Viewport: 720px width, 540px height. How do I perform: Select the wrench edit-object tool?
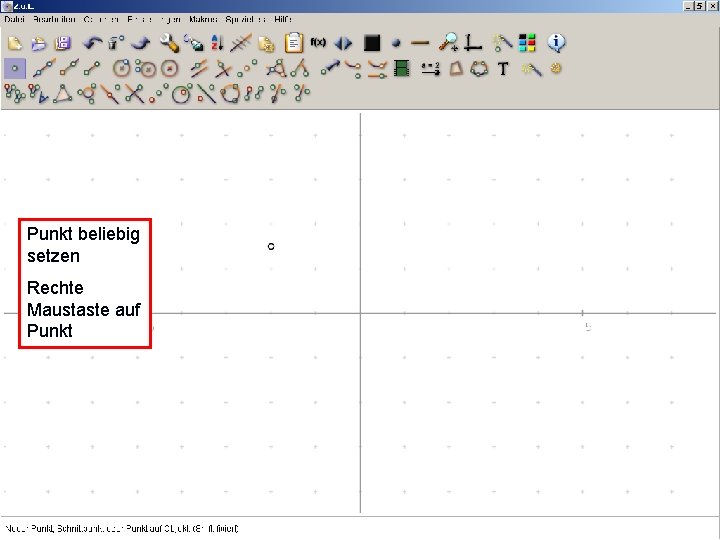click(169, 43)
